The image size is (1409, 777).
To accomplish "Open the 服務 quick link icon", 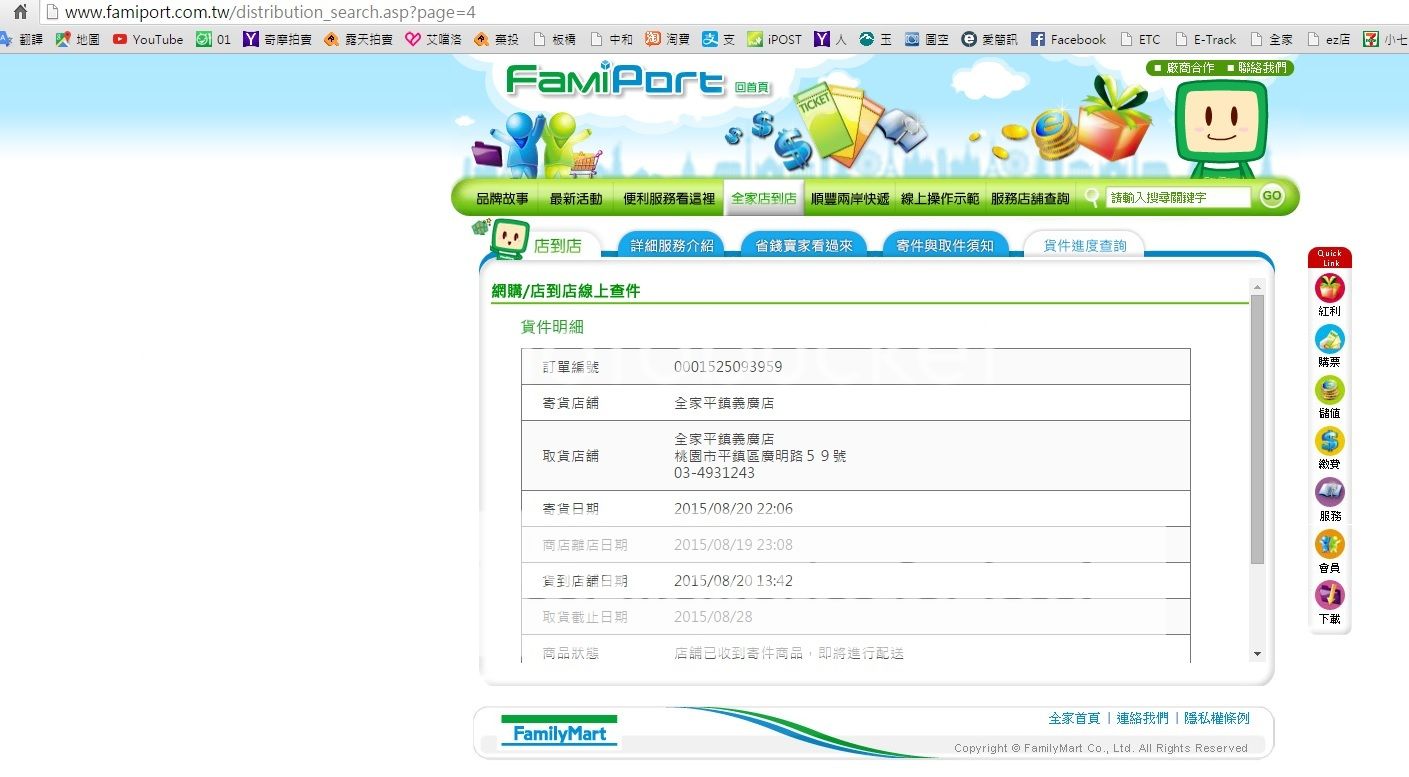I will pos(1329,494).
